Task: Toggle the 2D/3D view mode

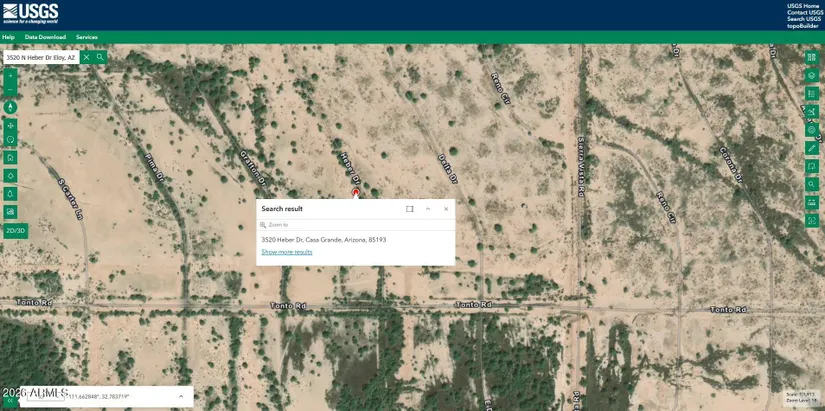Action: [15, 230]
